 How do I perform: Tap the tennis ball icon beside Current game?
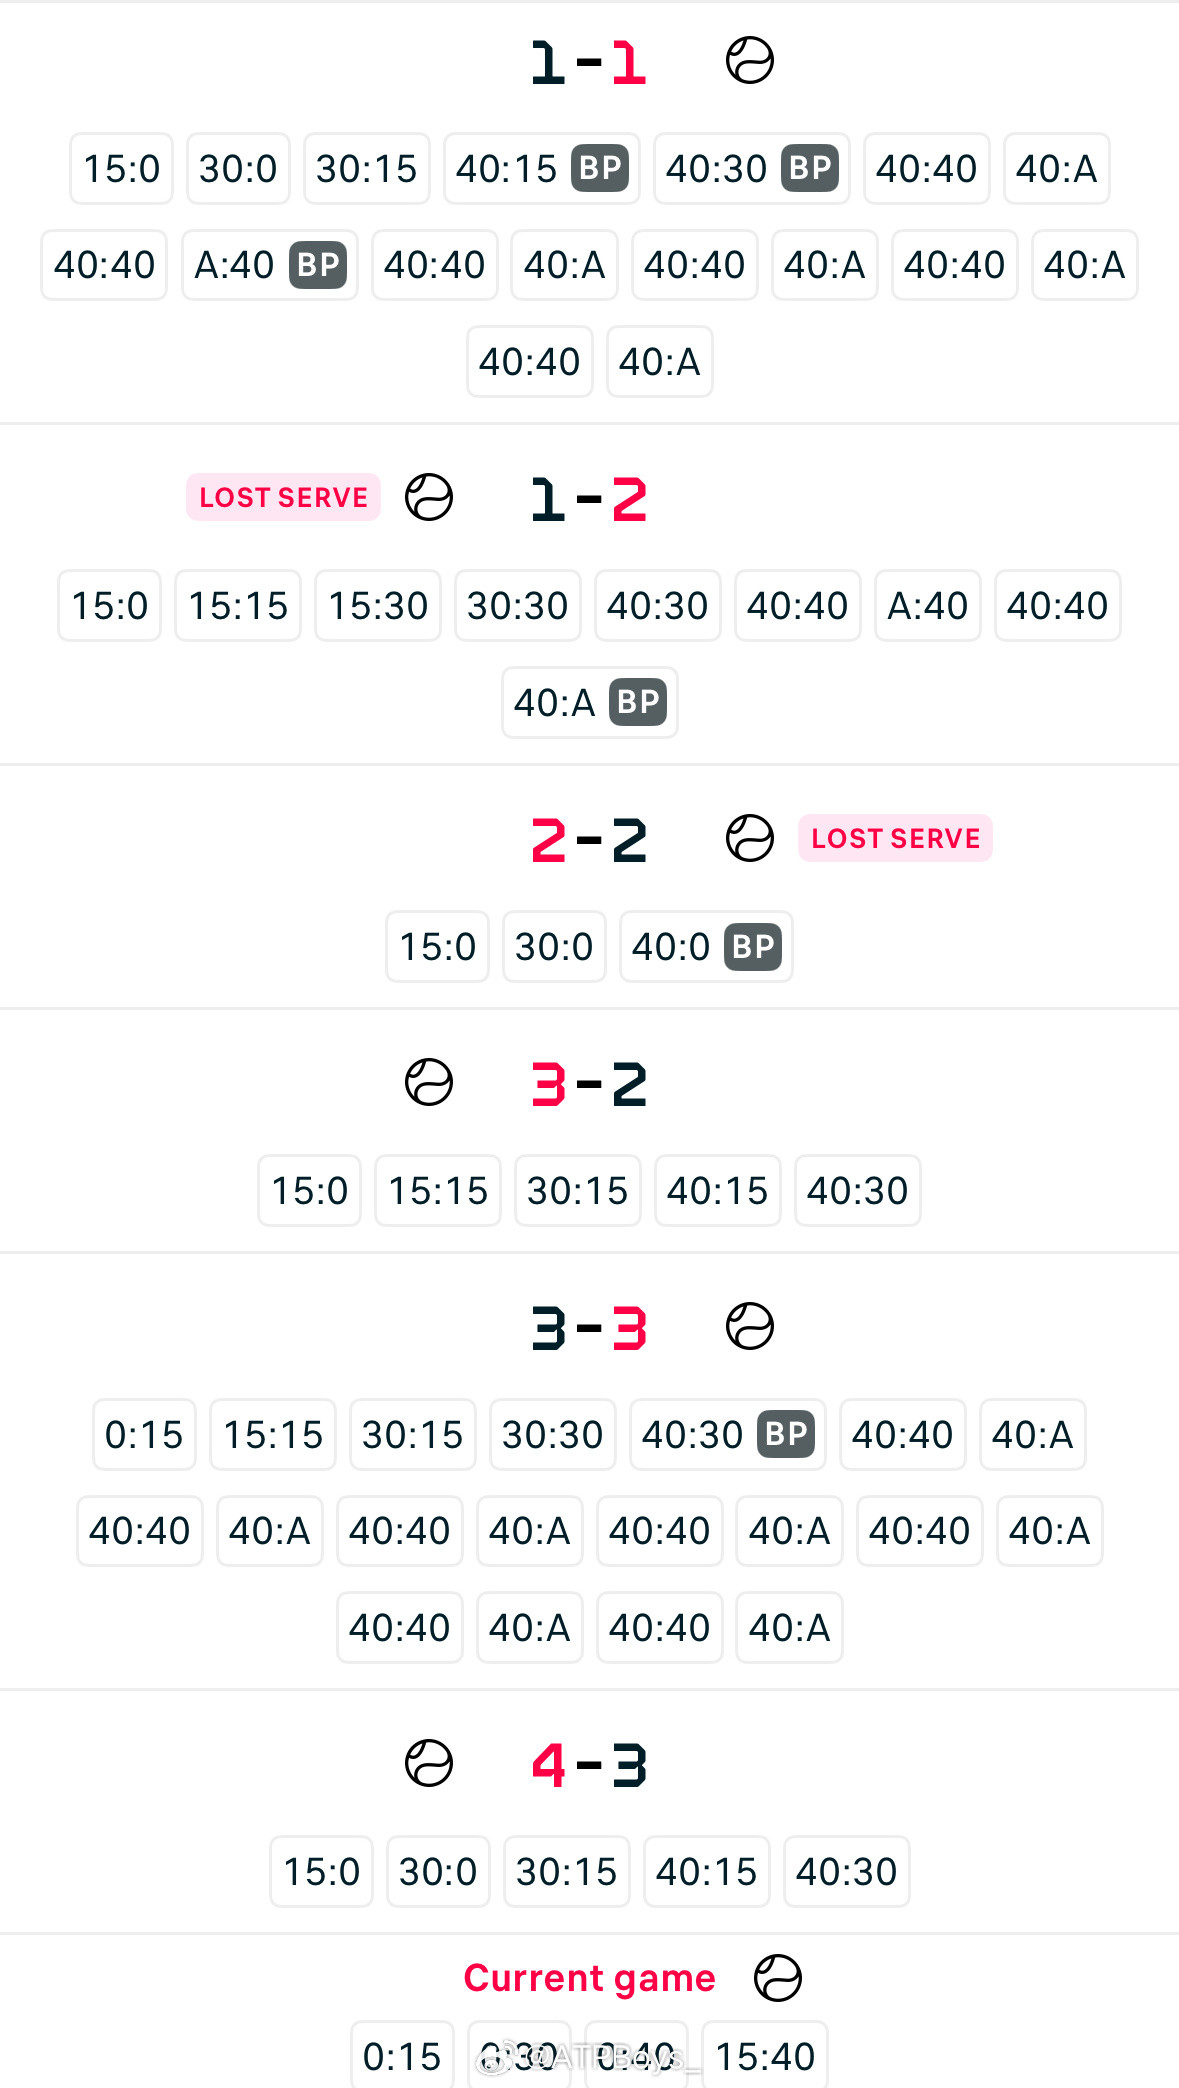[x=777, y=1978]
